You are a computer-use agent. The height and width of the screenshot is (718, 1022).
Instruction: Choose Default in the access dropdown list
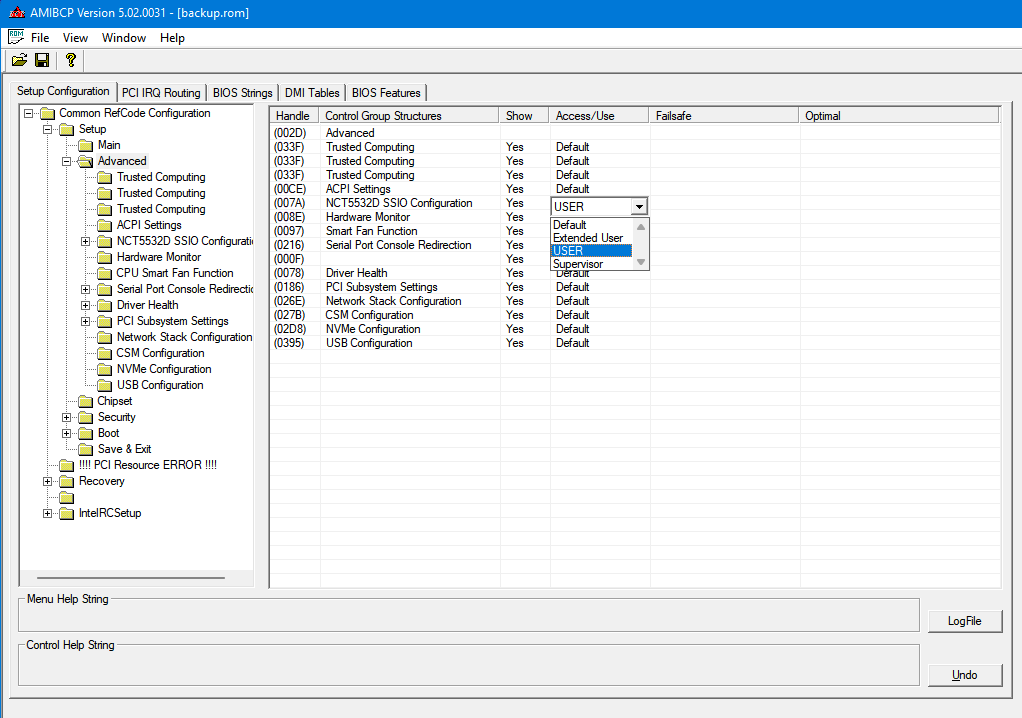pos(591,225)
